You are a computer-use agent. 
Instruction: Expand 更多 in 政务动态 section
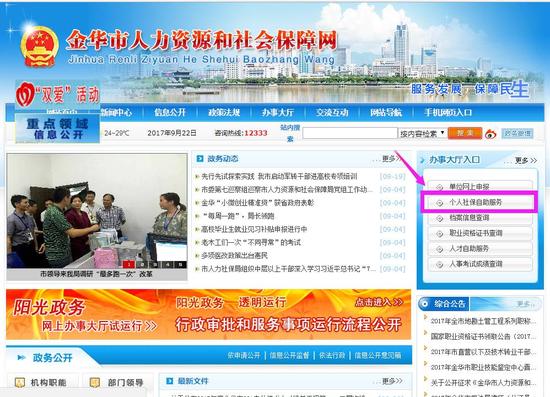click(x=391, y=159)
